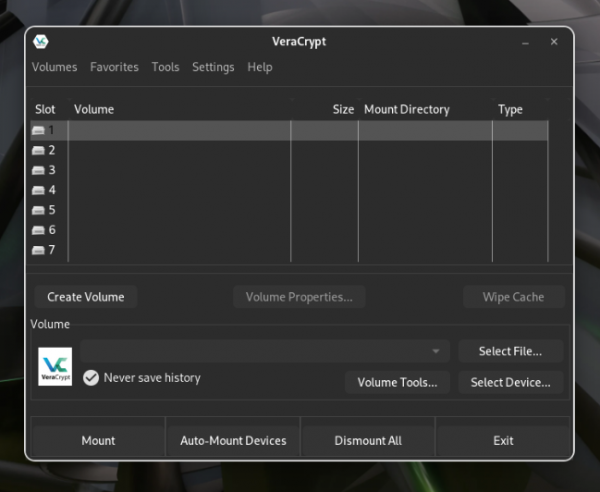Click the Wipe Cache button
600x492 pixels.
[x=514, y=297]
